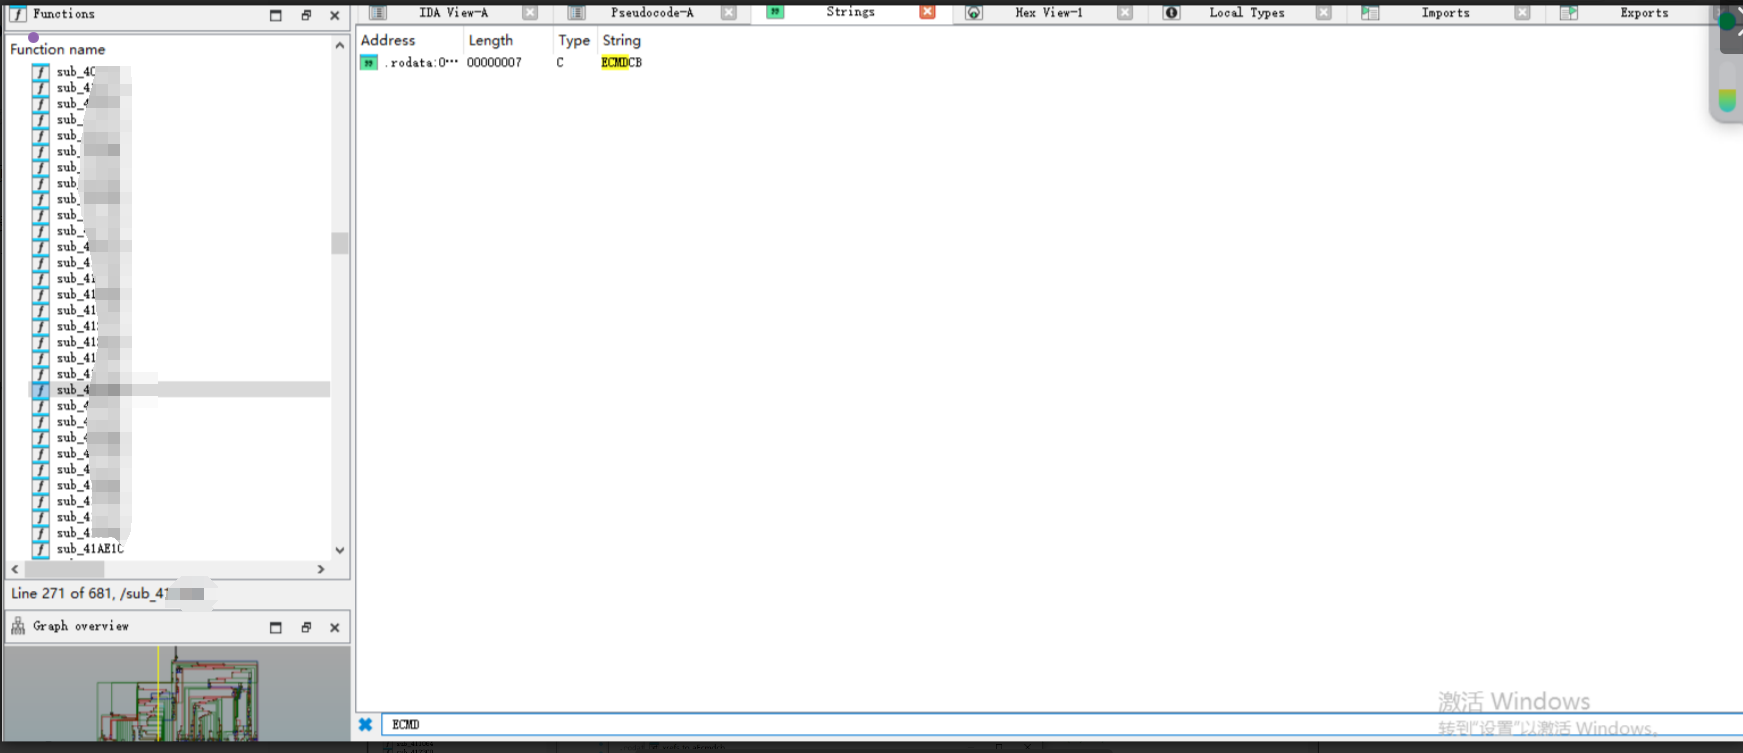1743x753 pixels.
Task: Close the IDA View-A tab
Action: coord(530,13)
